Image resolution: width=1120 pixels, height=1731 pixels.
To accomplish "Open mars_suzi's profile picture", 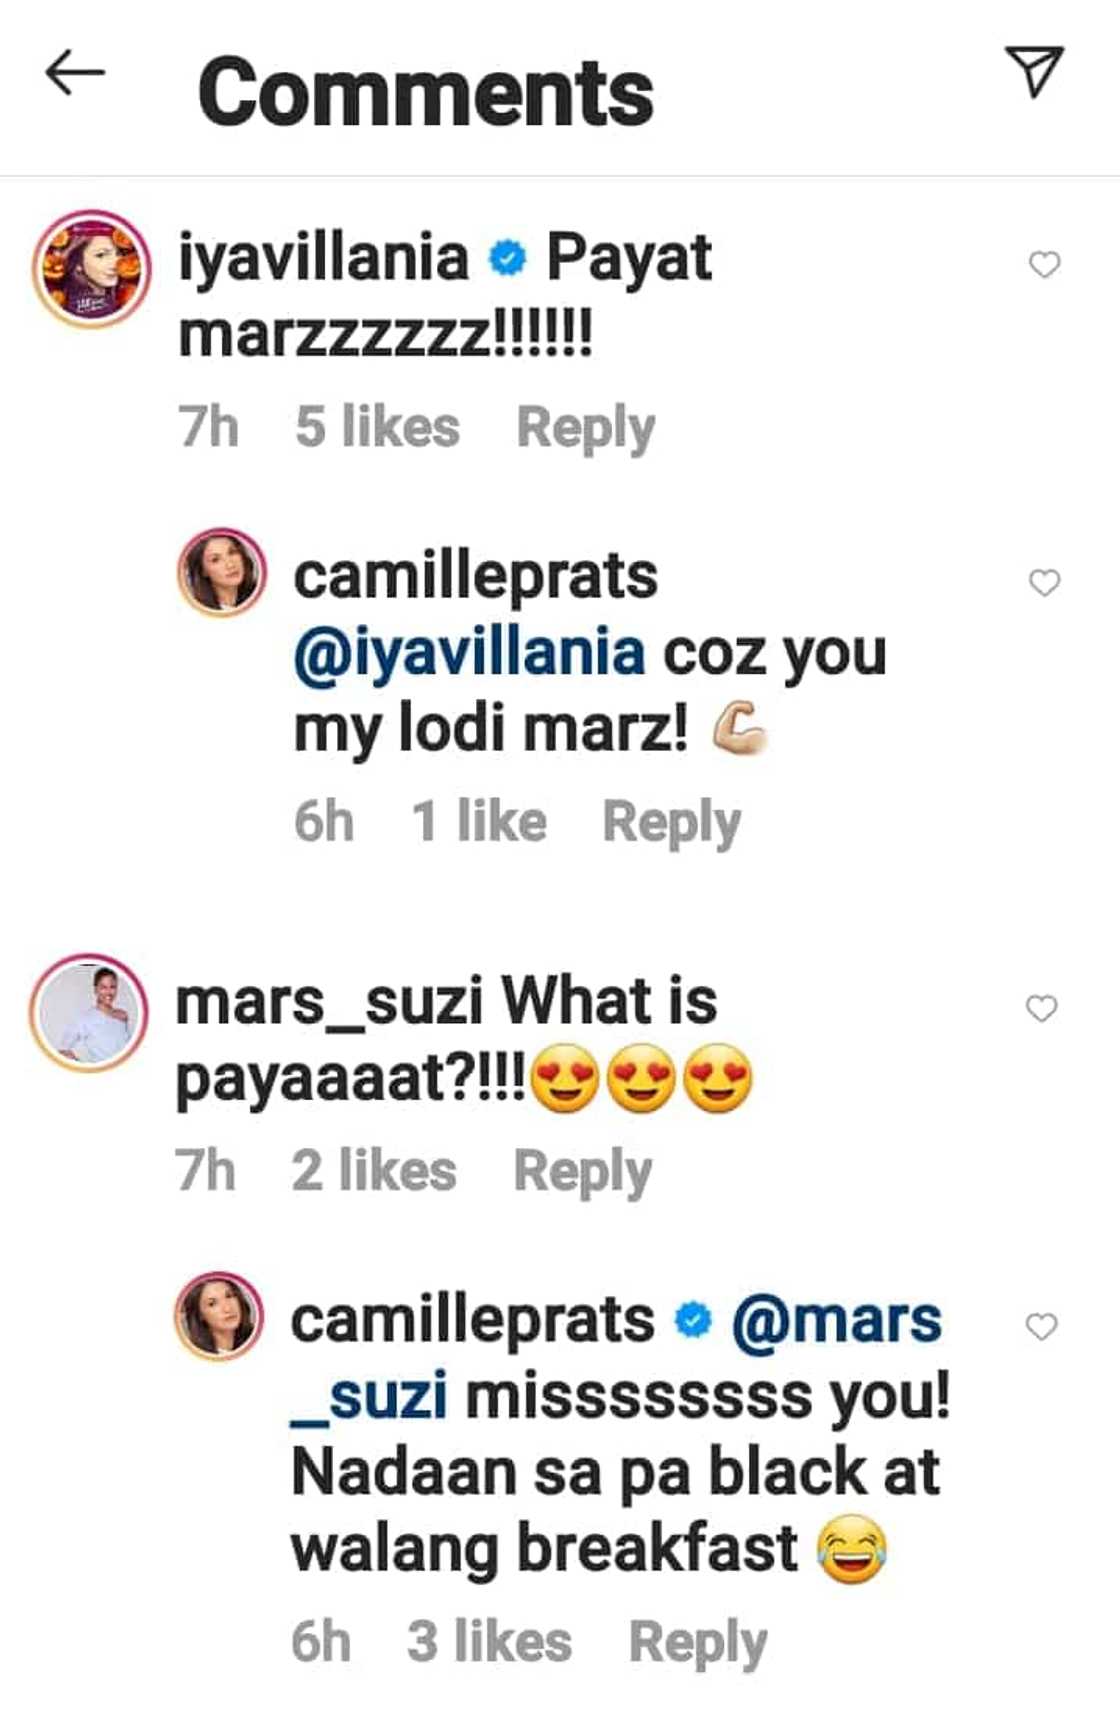I will coord(88,1012).
